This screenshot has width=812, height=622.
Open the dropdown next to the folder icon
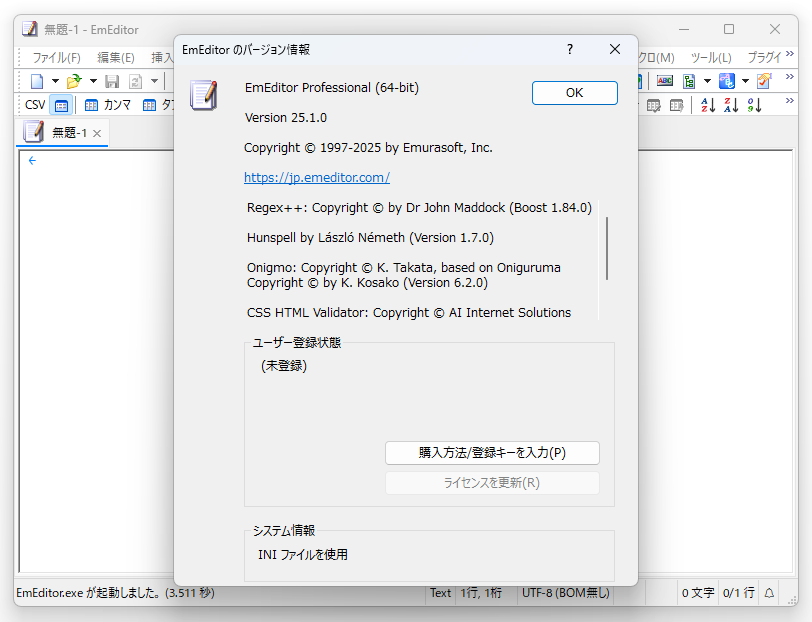coord(92,80)
